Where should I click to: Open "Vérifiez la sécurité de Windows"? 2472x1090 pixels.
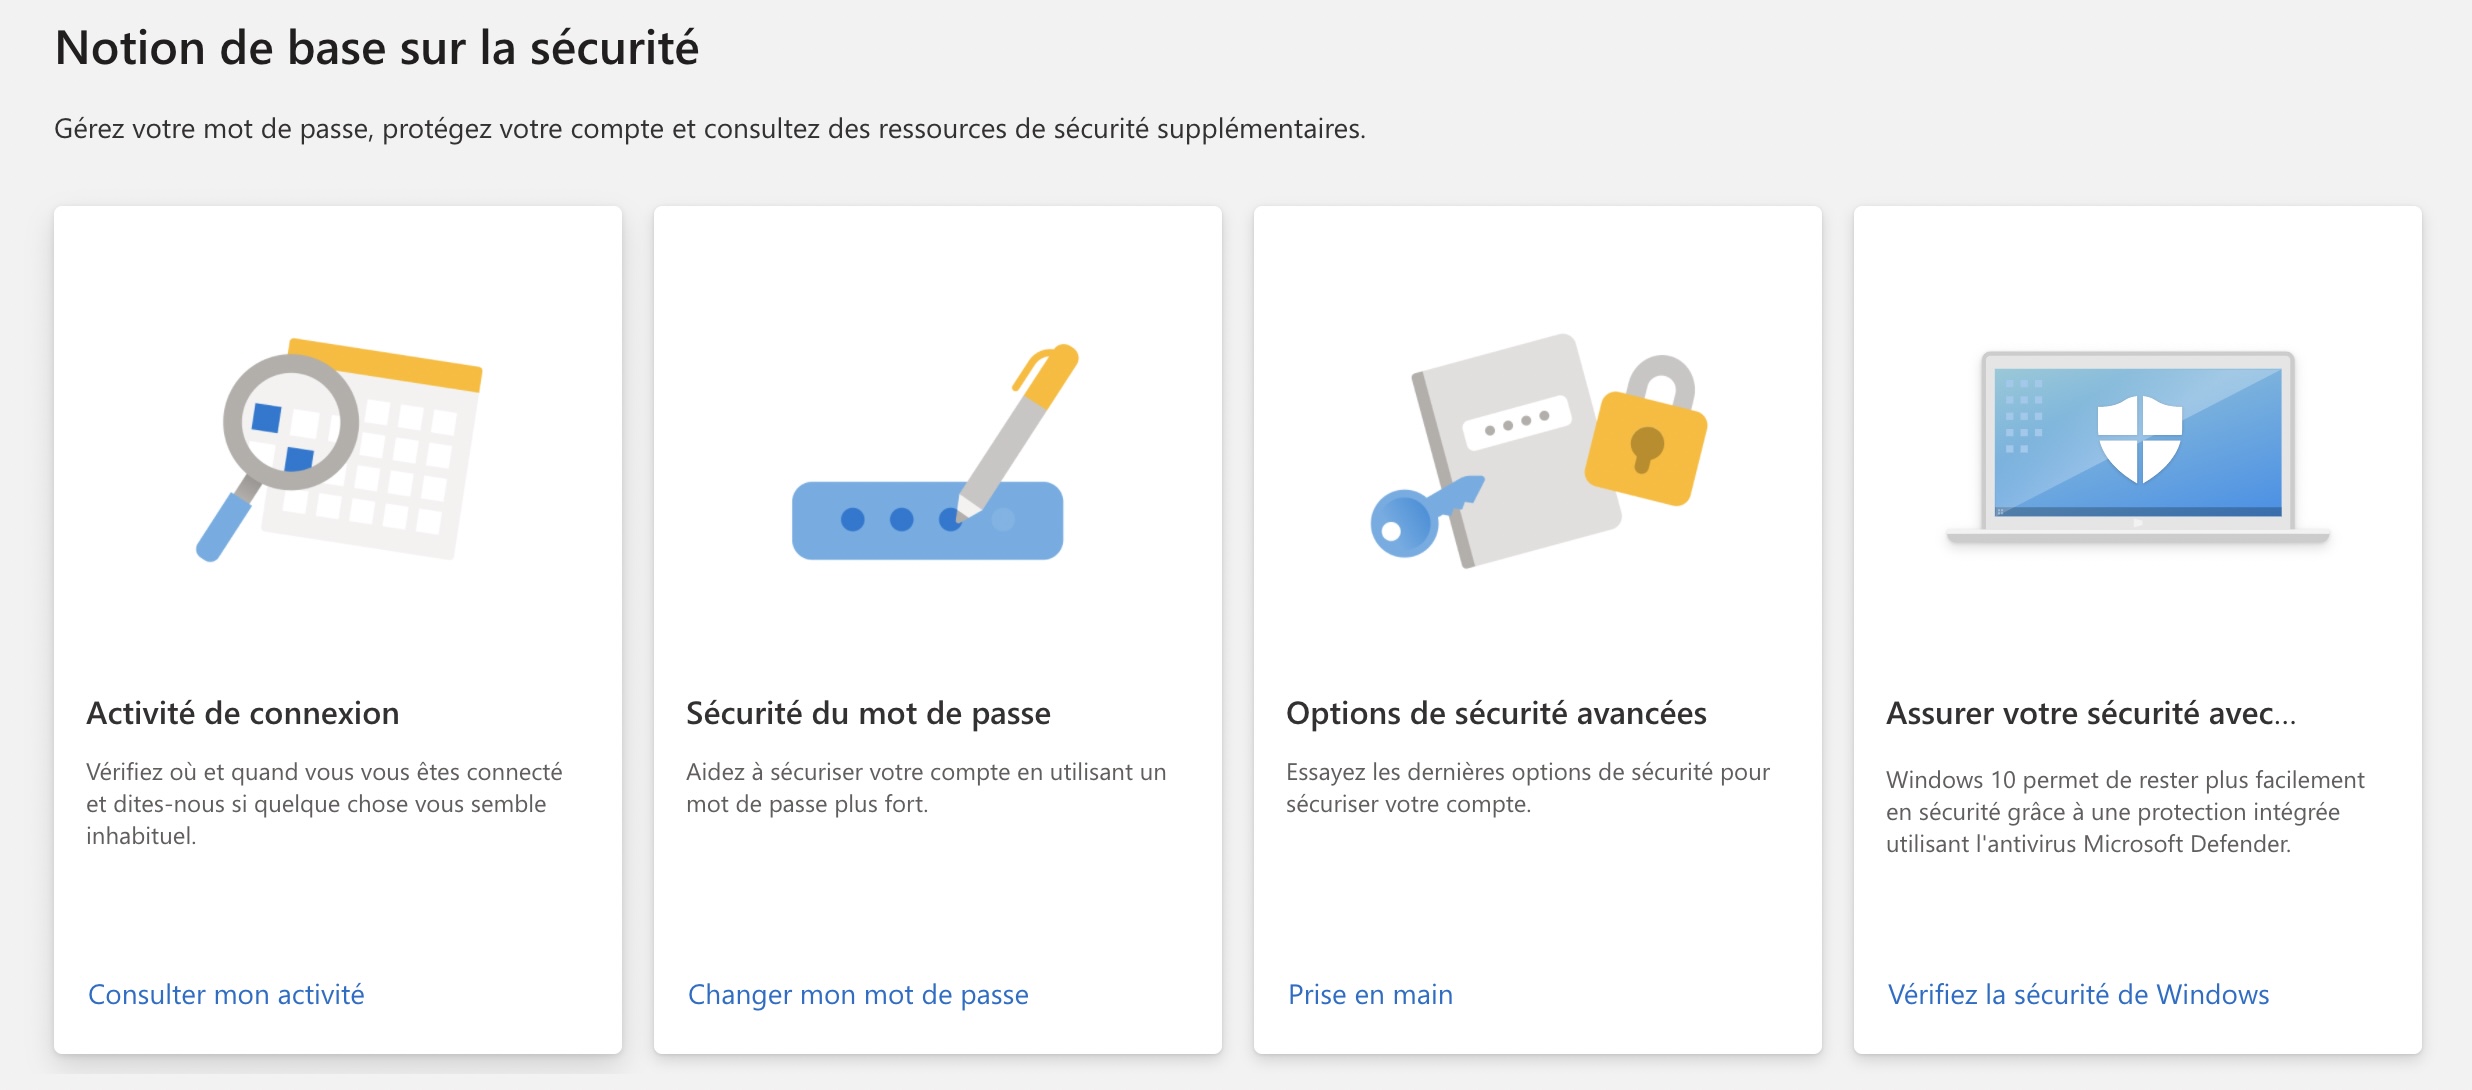click(2078, 995)
